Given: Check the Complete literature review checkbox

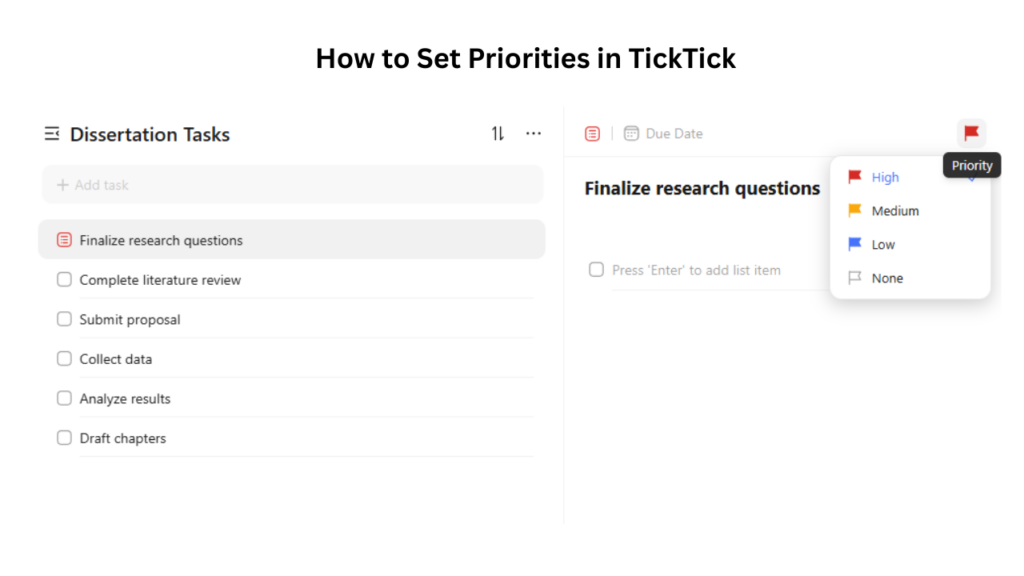Looking at the screenshot, I should click(x=64, y=280).
